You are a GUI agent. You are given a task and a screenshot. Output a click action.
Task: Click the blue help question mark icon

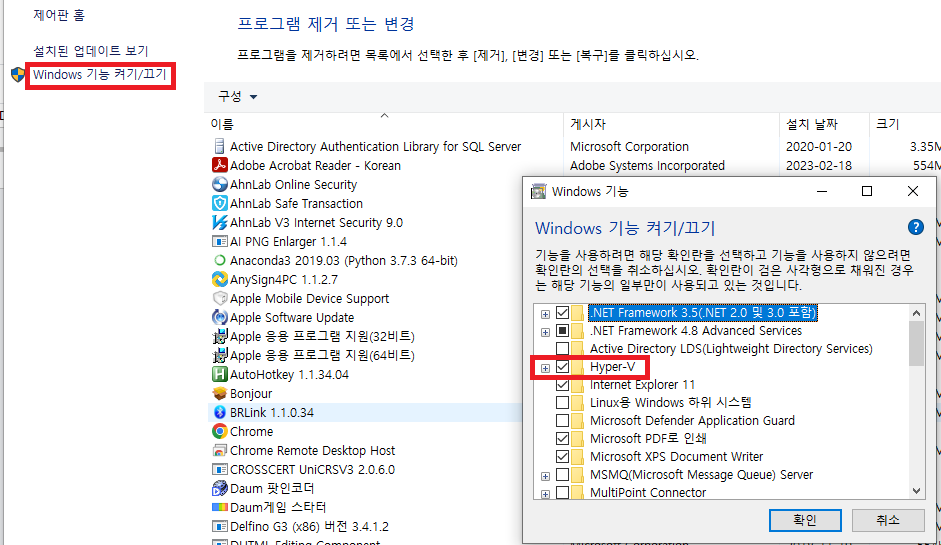[915, 227]
